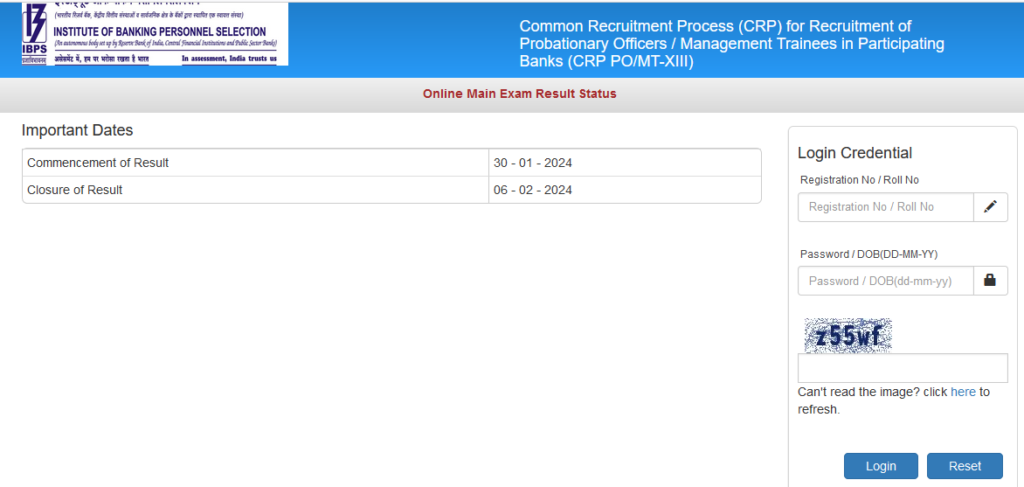Image resolution: width=1024 pixels, height=487 pixels.
Task: Click the 'here' link to refresh captcha
Action: [963, 392]
